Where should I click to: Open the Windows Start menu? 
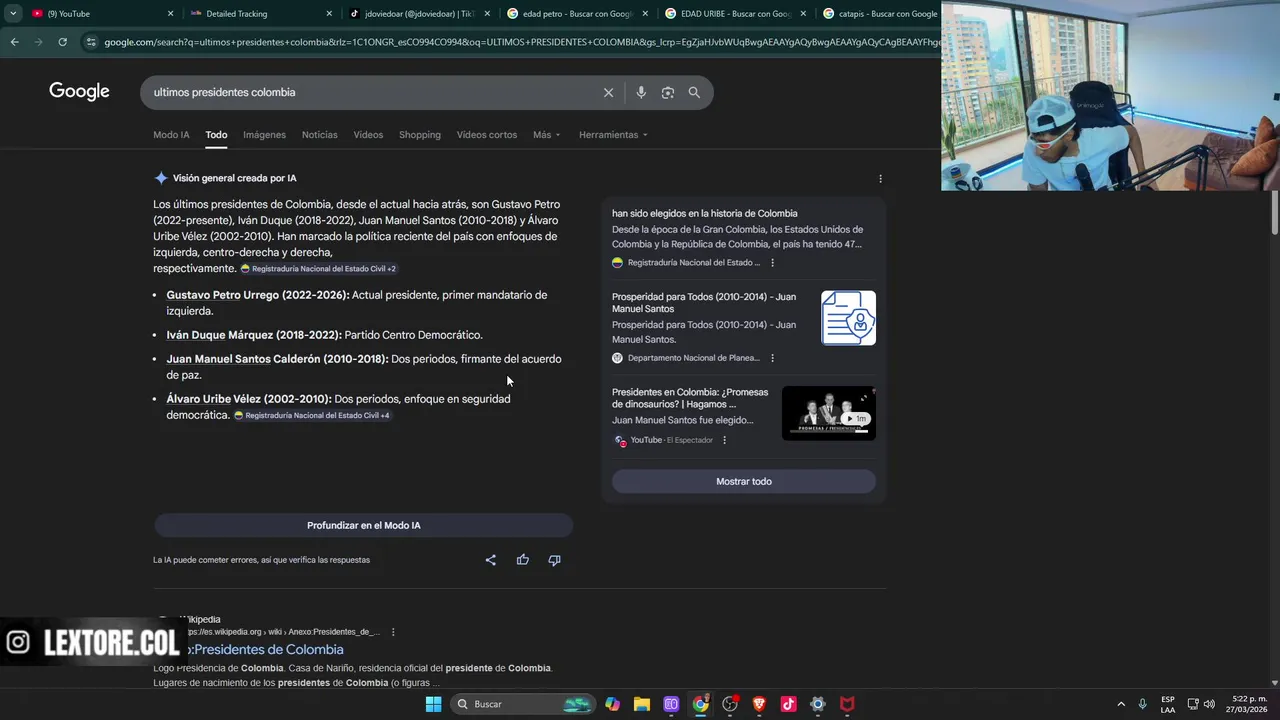click(x=433, y=704)
